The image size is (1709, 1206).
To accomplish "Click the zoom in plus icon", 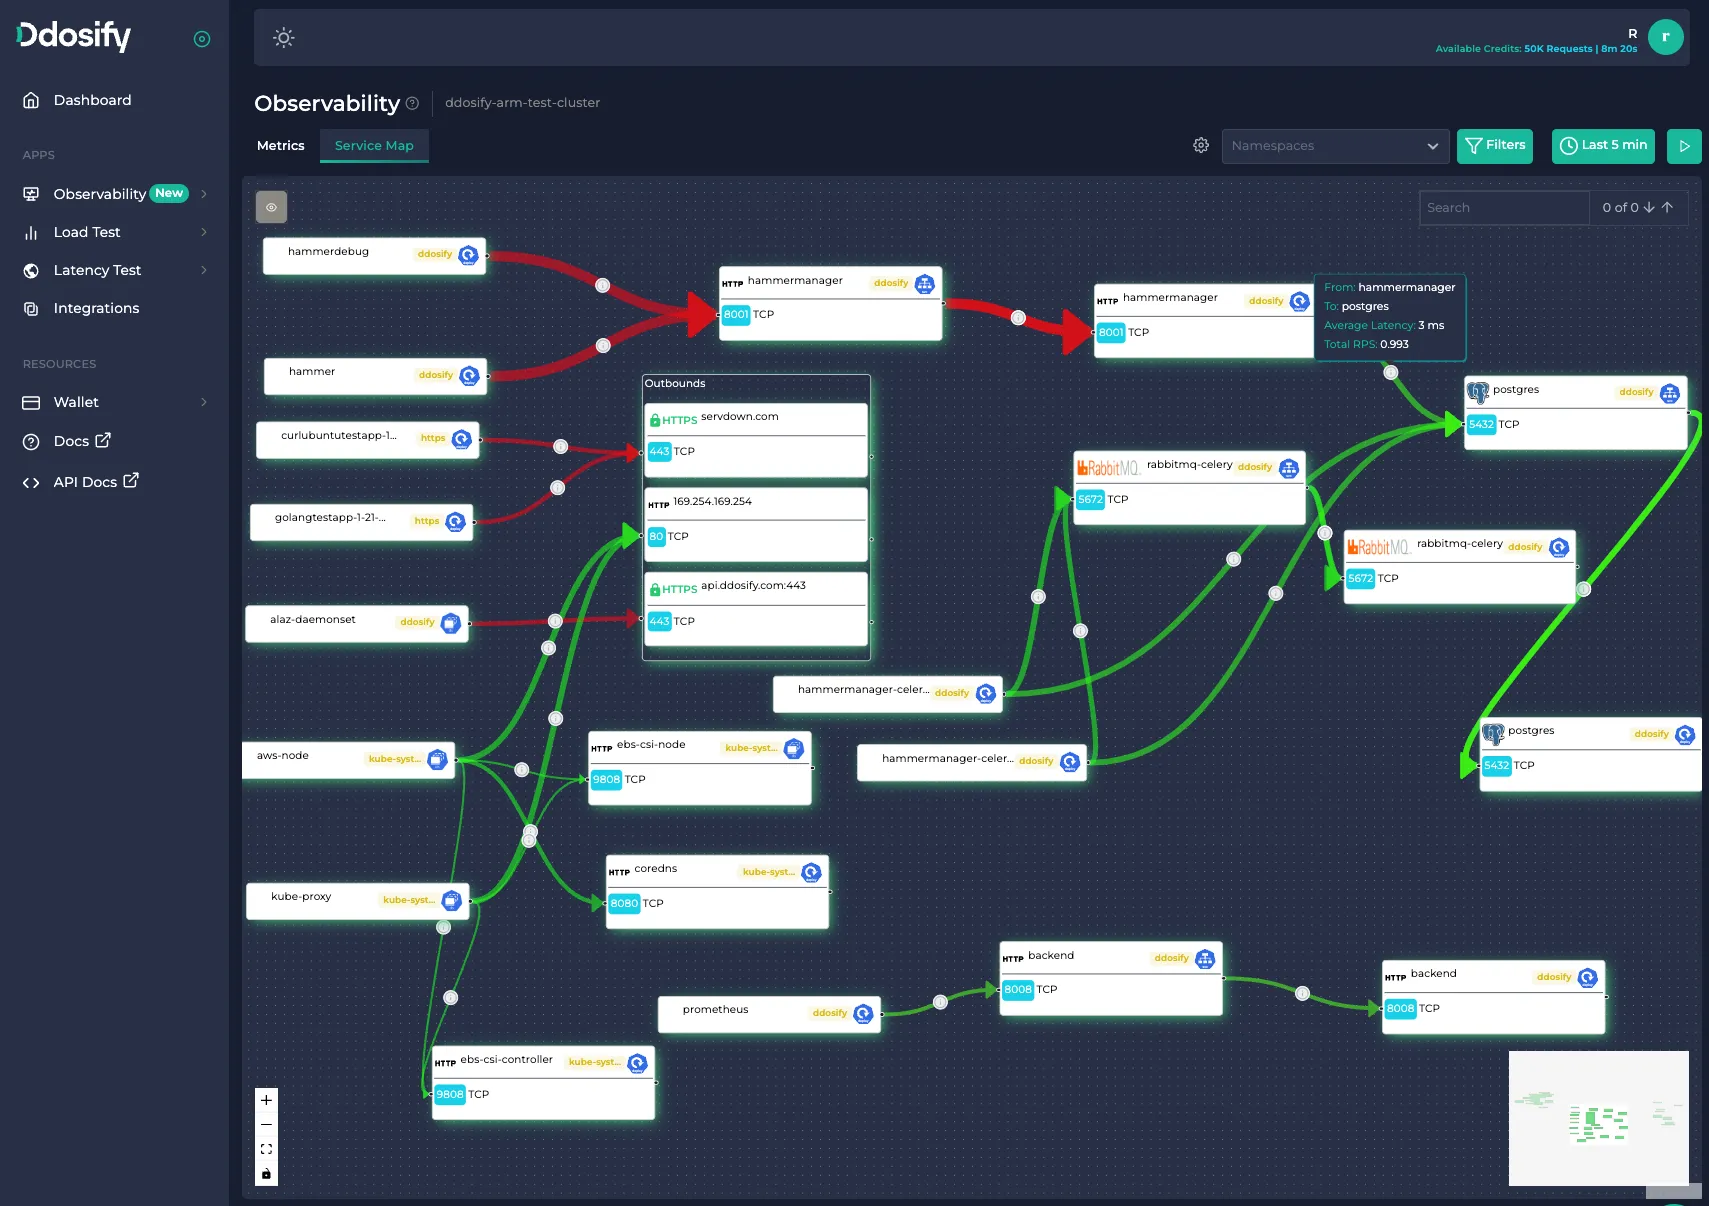I will pos(266,1100).
